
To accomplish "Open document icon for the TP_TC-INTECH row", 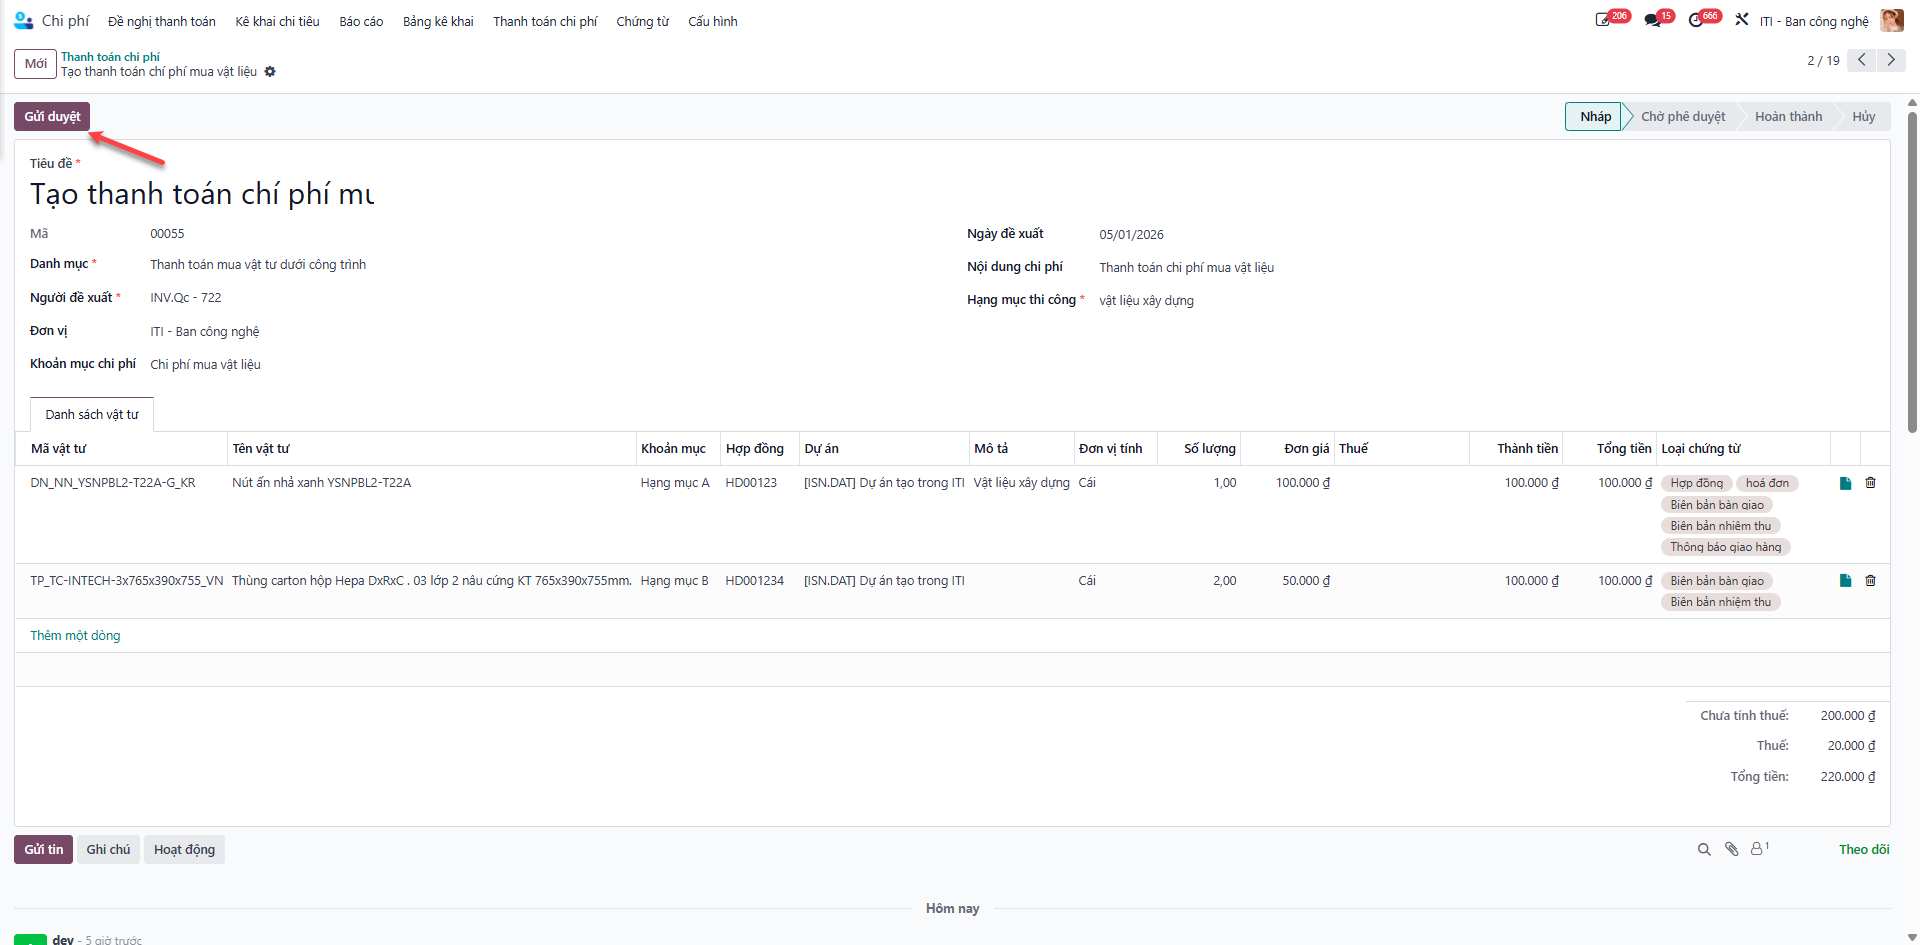I will coord(1845,581).
